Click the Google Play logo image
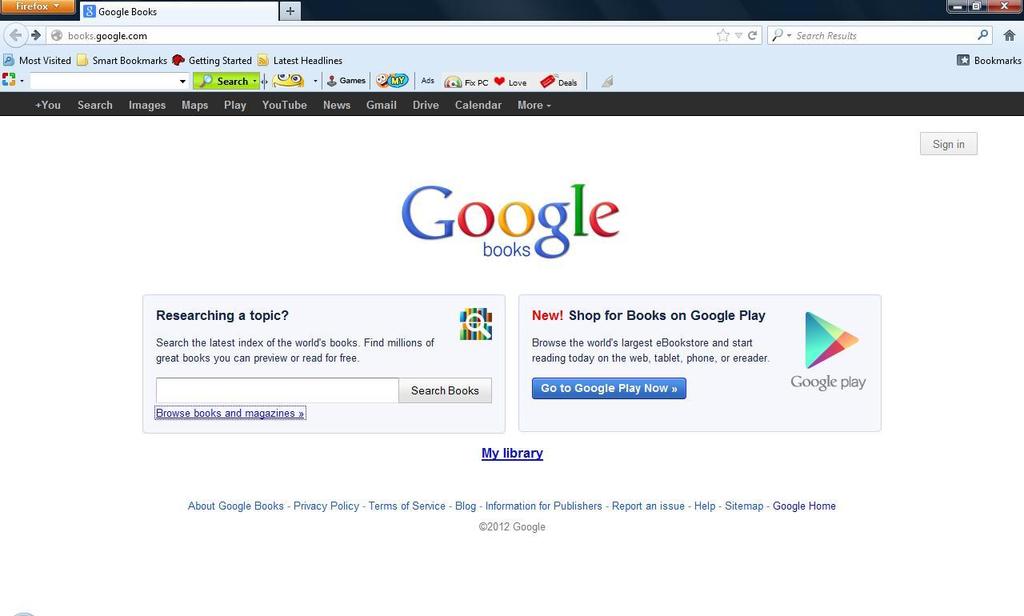Viewport: 1024px width, 616px height. (x=828, y=351)
